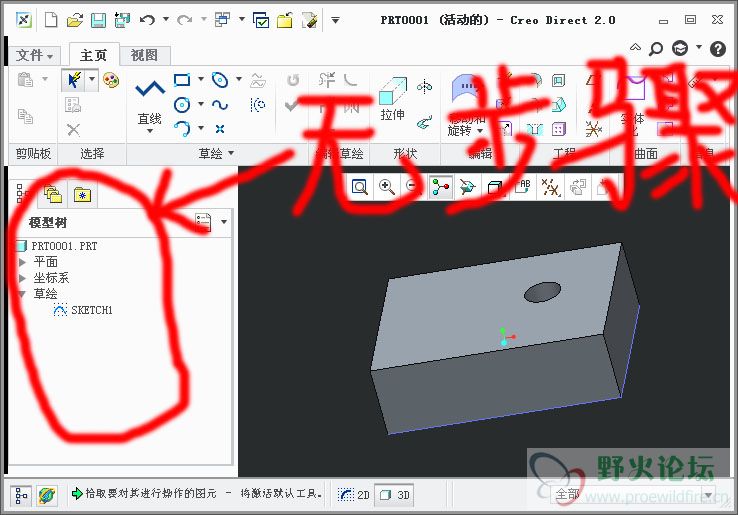This screenshot has width=738, height=515.
Task: Click the Save a copy icon
Action: (122, 20)
